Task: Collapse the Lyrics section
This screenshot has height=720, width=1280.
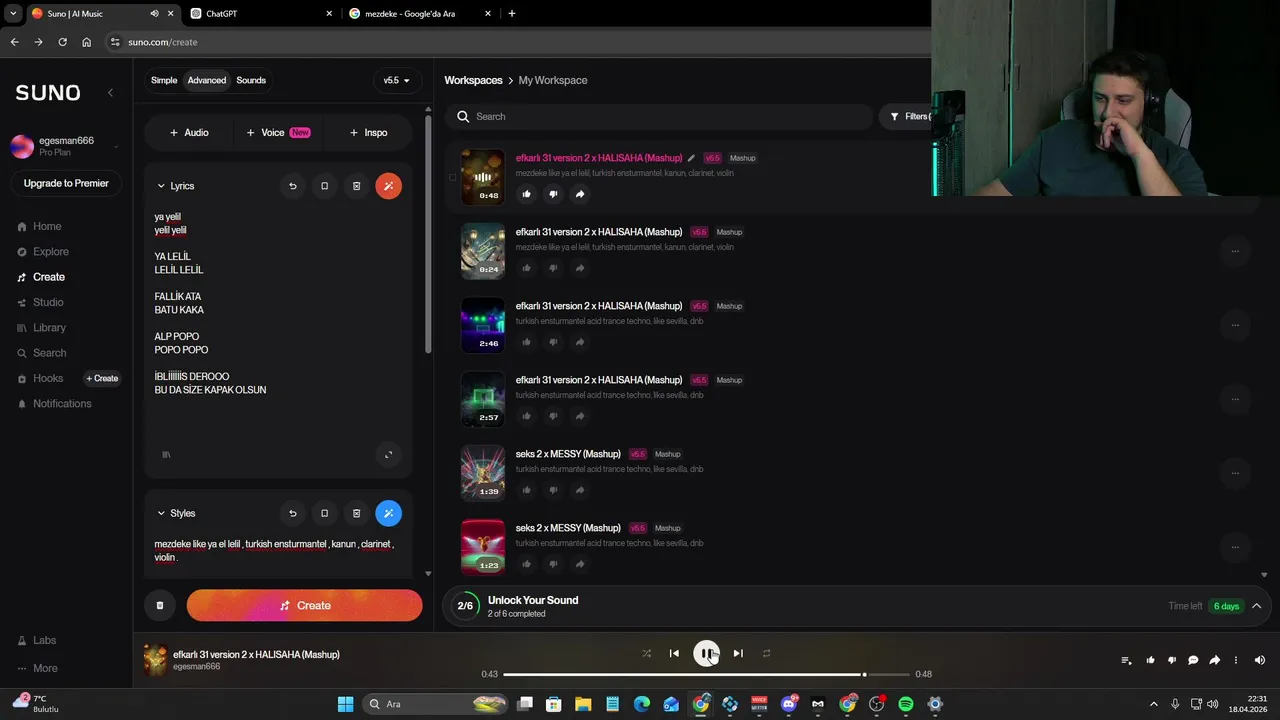Action: coord(161,186)
